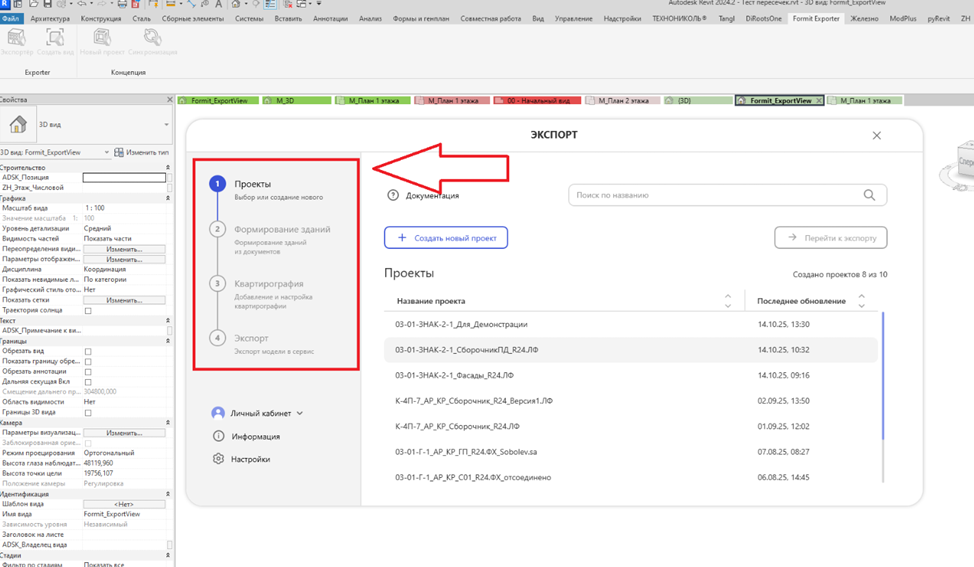The width and height of the screenshot is (974, 567).
Task: Click the projects list blue scrollbar
Action: pyautogui.click(x=883, y=377)
